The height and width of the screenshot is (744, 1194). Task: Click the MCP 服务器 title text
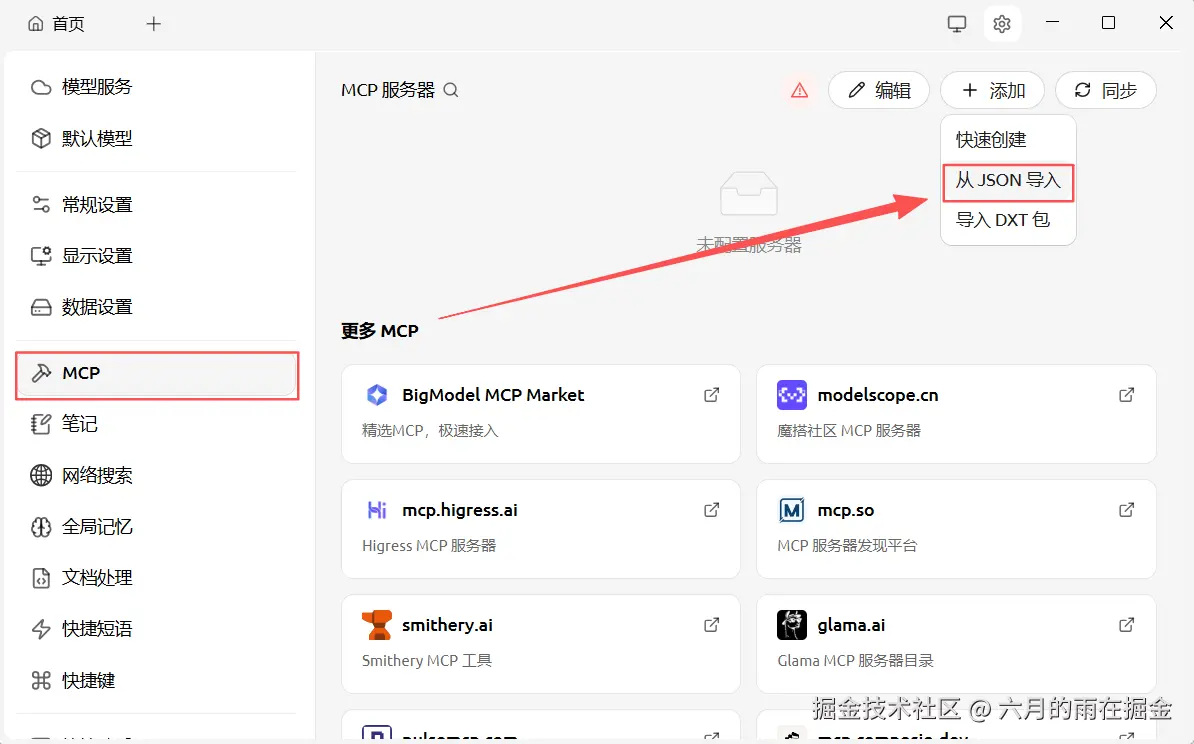(388, 90)
